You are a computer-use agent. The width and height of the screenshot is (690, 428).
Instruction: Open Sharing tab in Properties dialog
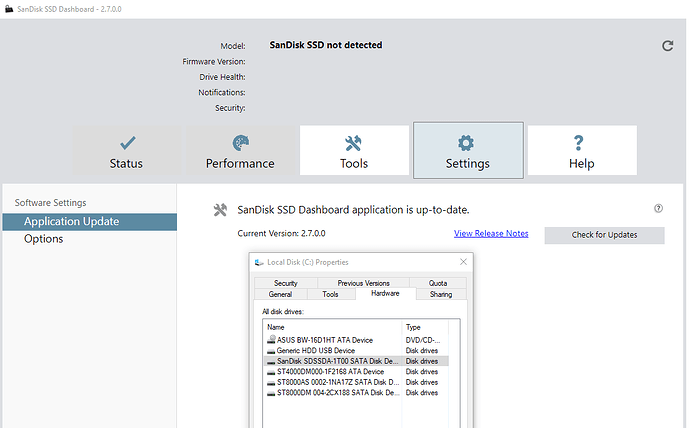[x=441, y=294]
